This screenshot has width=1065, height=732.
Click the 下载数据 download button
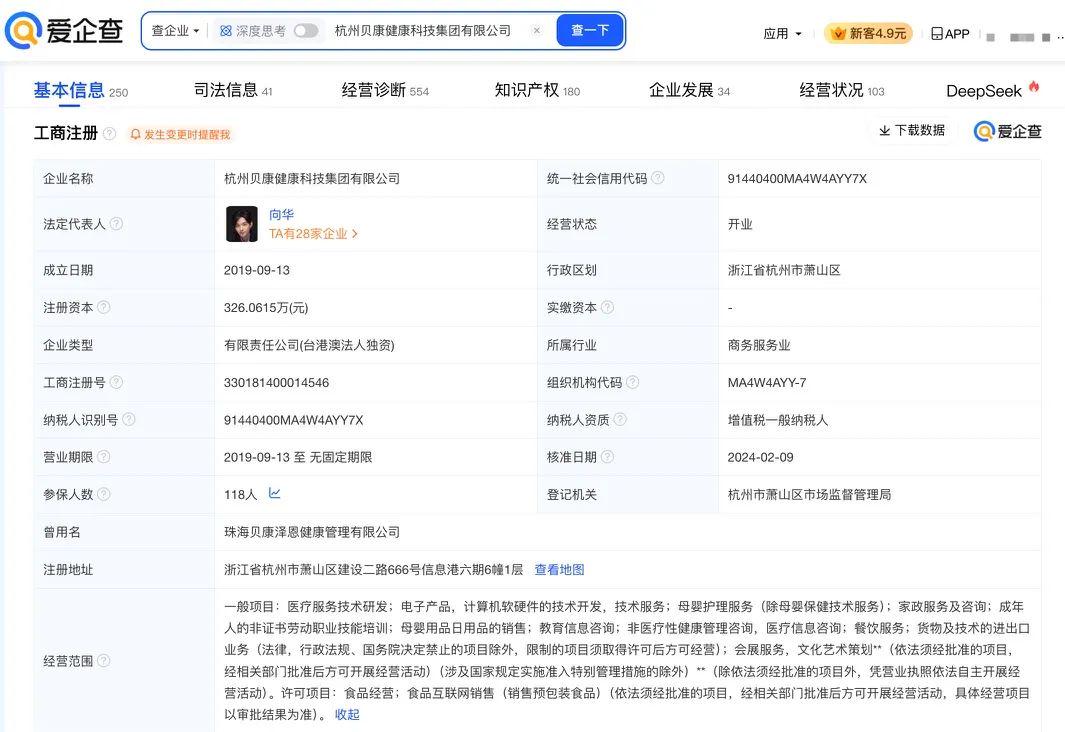(912, 130)
